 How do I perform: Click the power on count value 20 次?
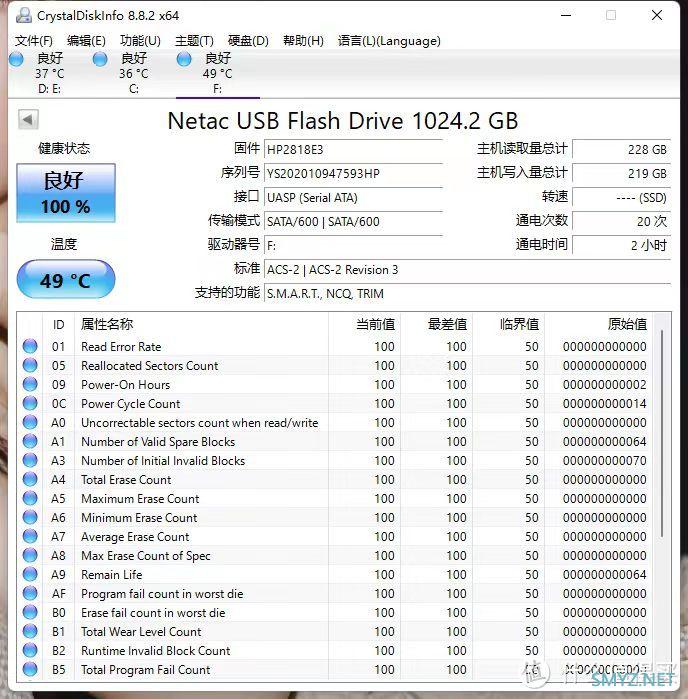[x=621, y=222]
